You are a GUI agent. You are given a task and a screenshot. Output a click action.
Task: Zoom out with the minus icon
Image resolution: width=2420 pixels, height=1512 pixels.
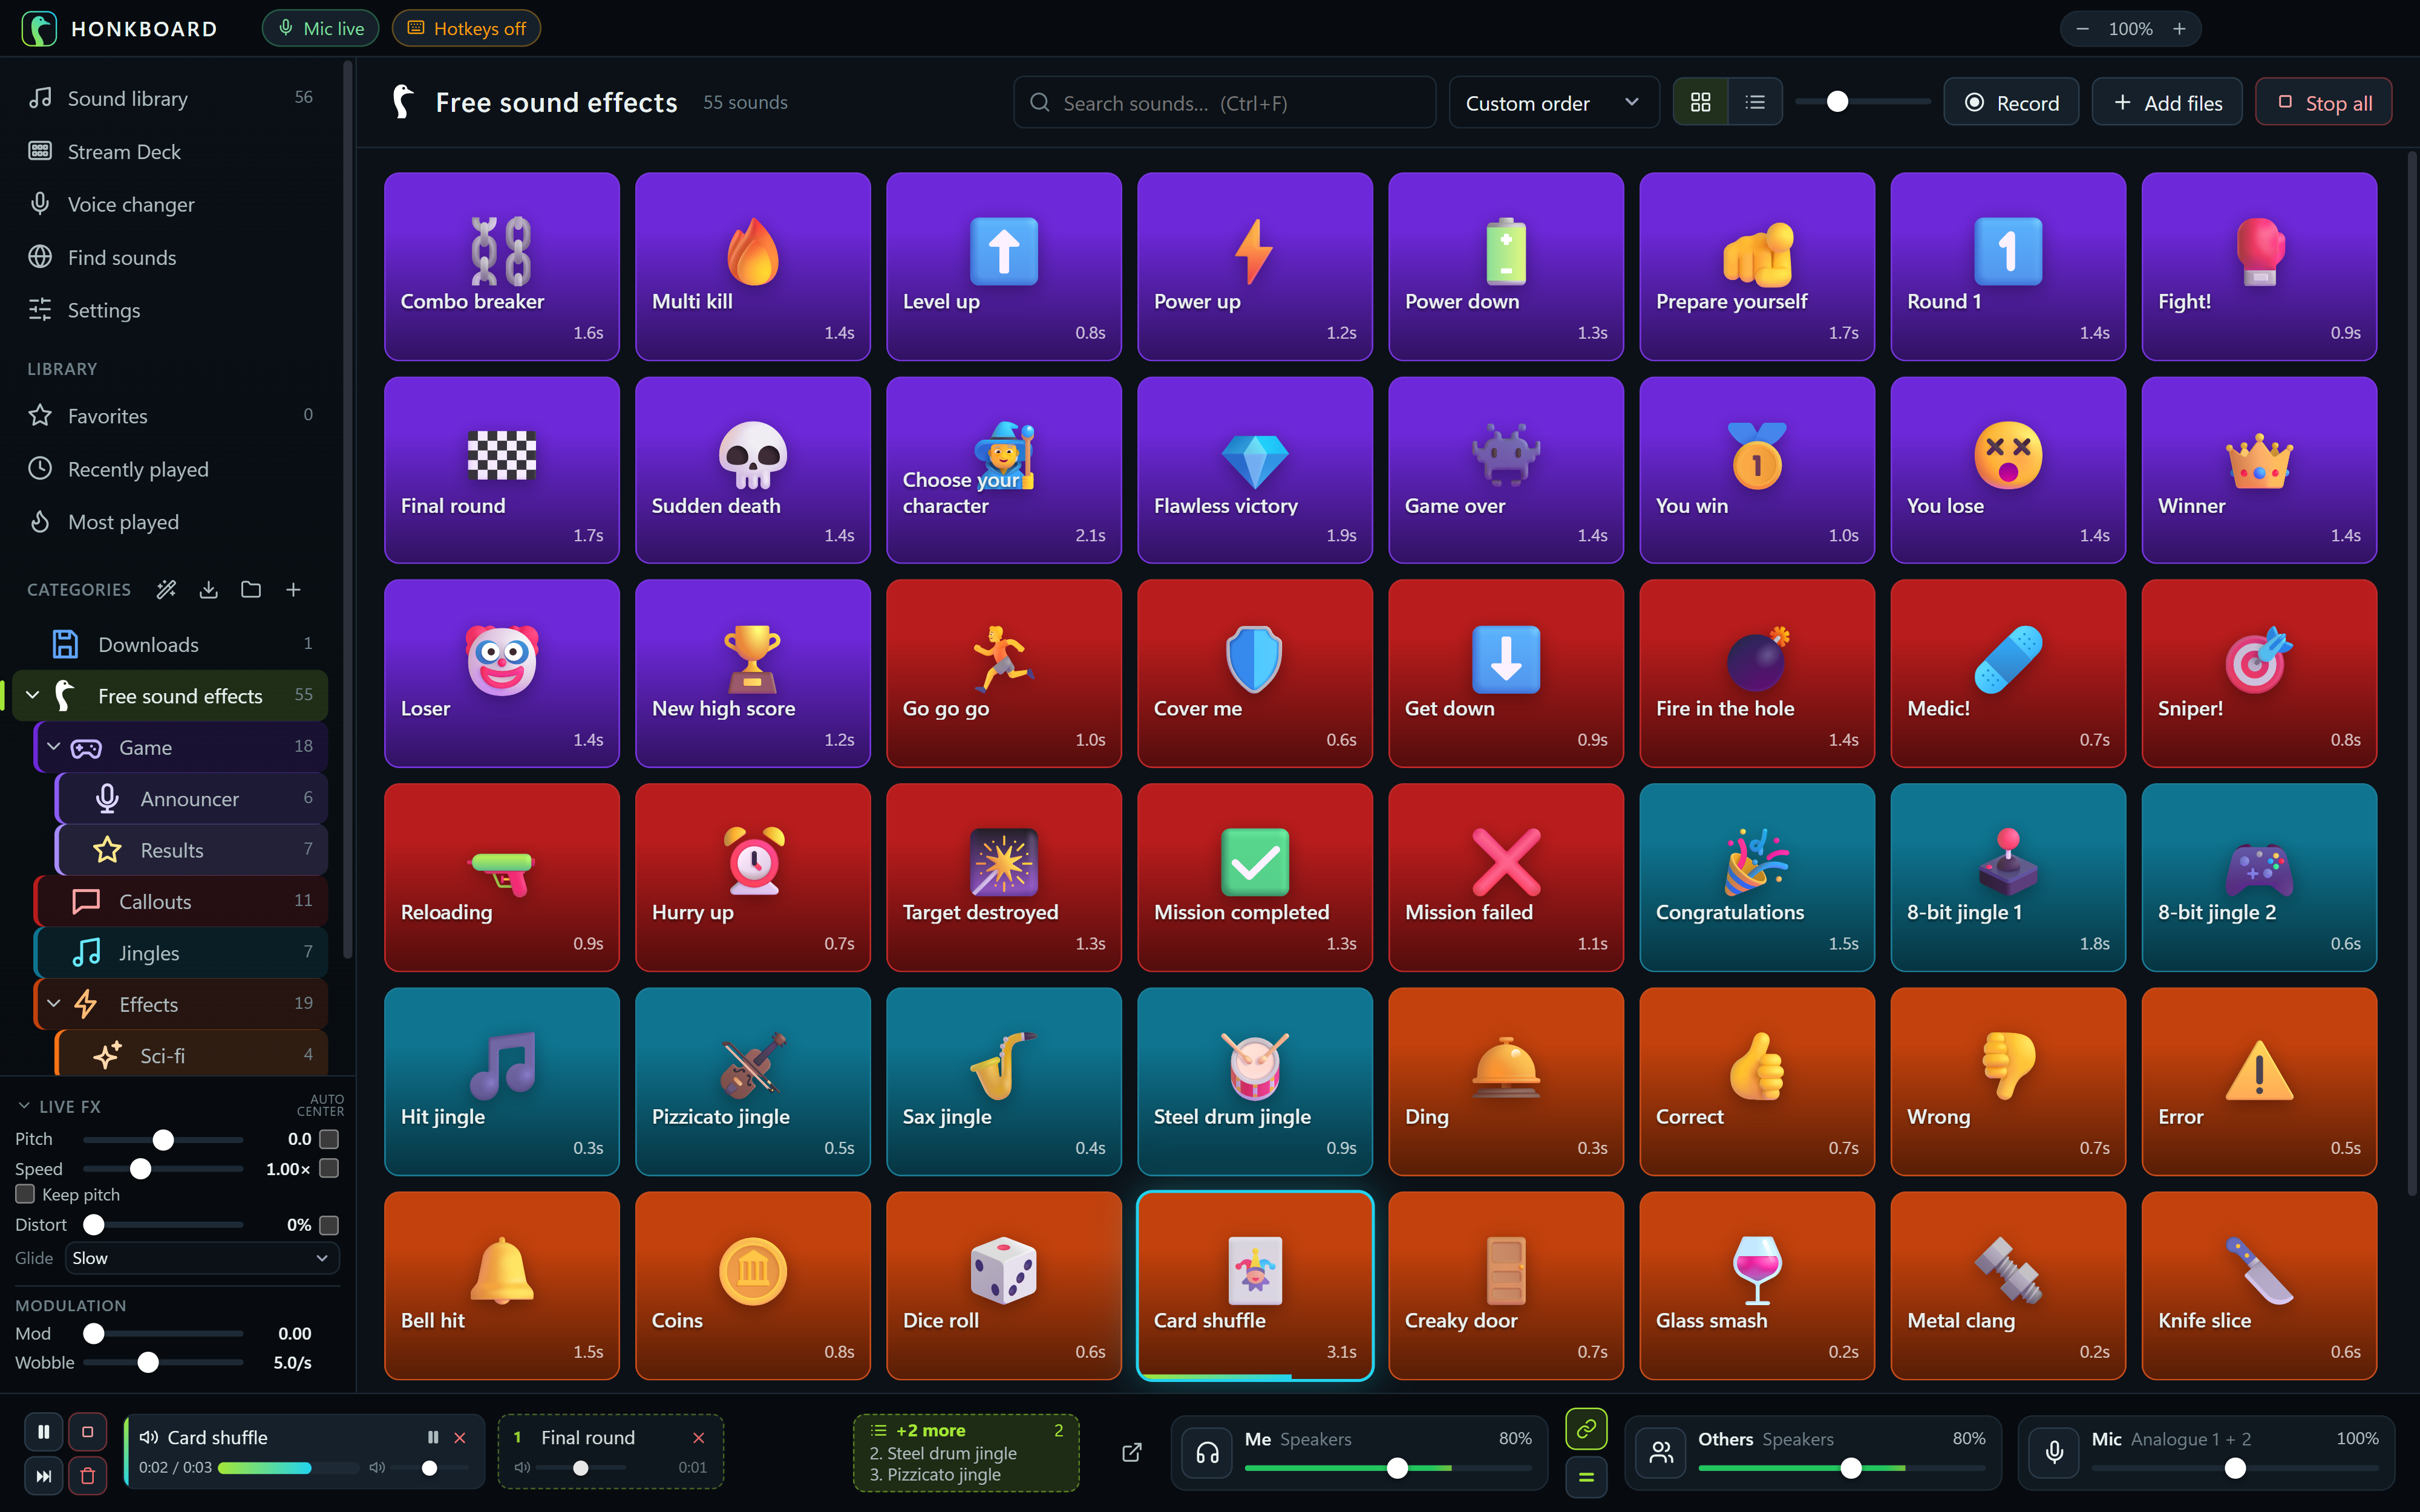pyautogui.click(x=2082, y=29)
